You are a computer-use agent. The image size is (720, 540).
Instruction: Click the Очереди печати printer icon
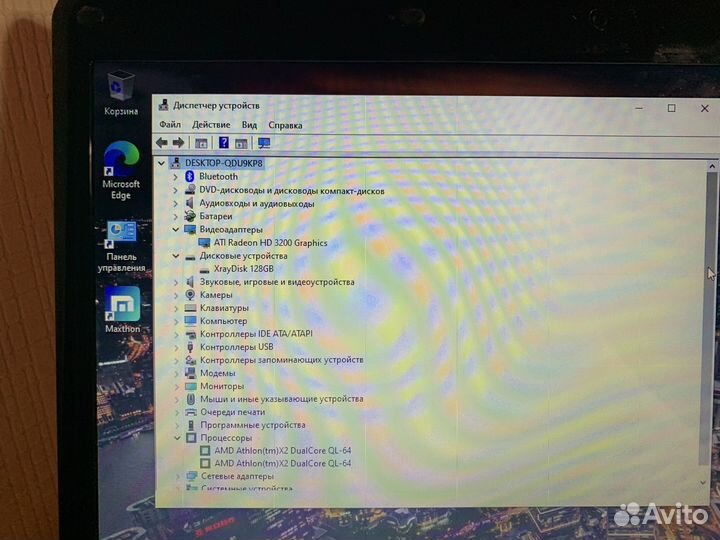191,412
